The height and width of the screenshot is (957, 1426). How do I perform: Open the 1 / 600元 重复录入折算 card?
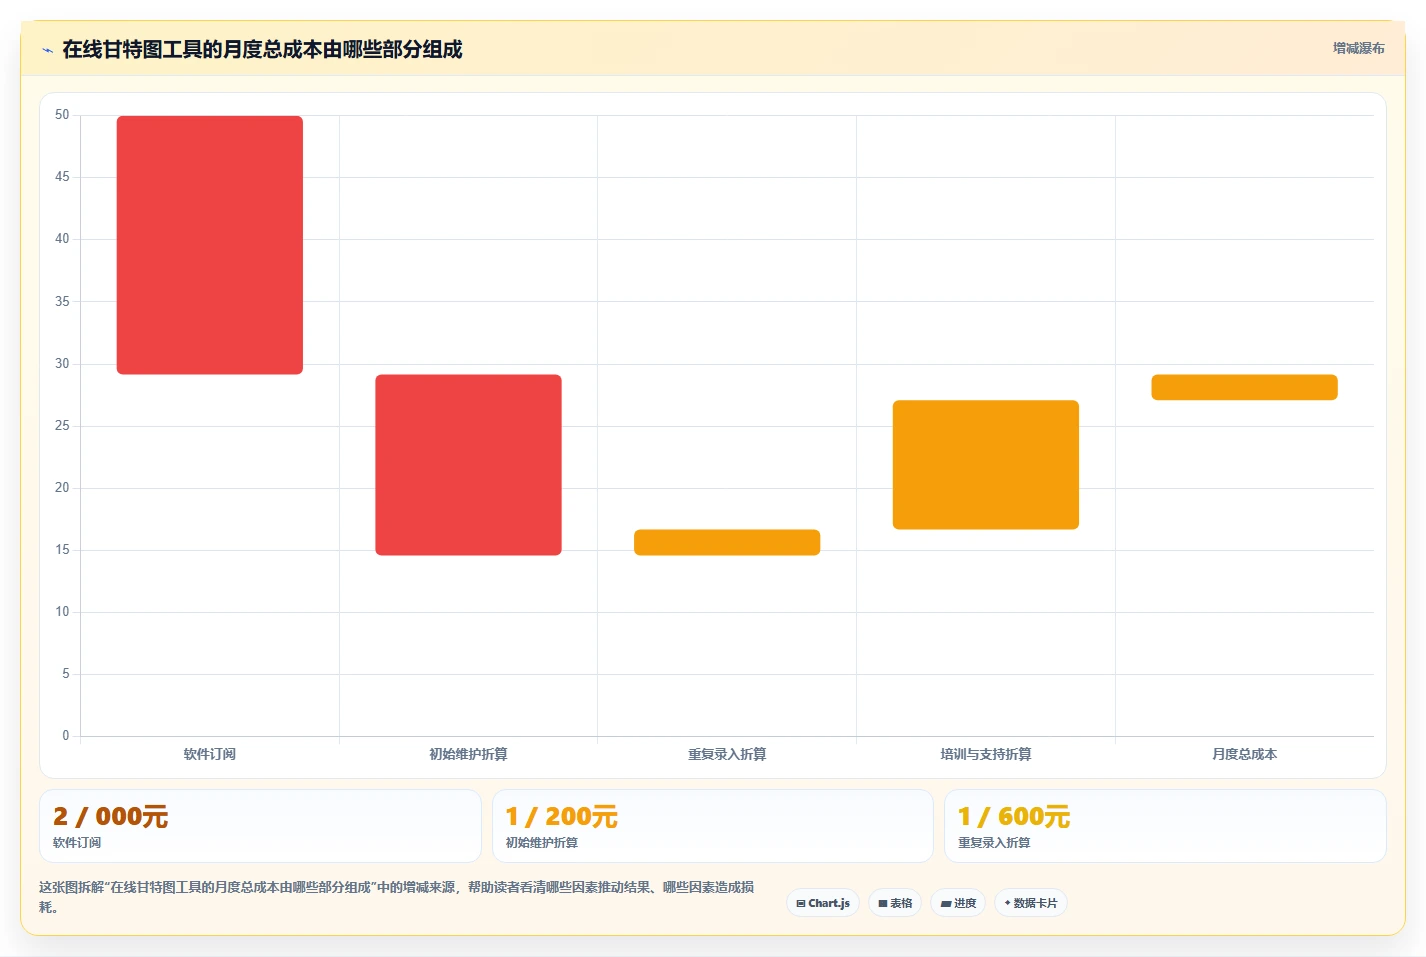coord(1165,826)
